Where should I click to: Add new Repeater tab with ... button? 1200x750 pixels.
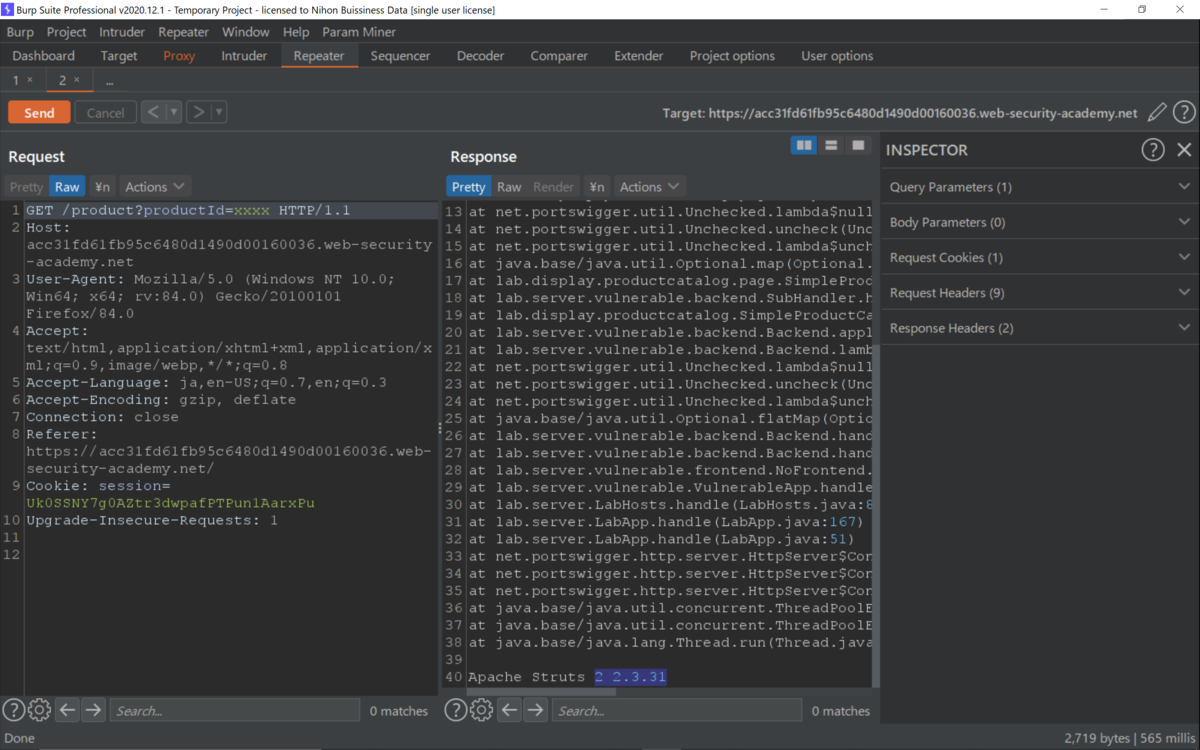point(109,81)
